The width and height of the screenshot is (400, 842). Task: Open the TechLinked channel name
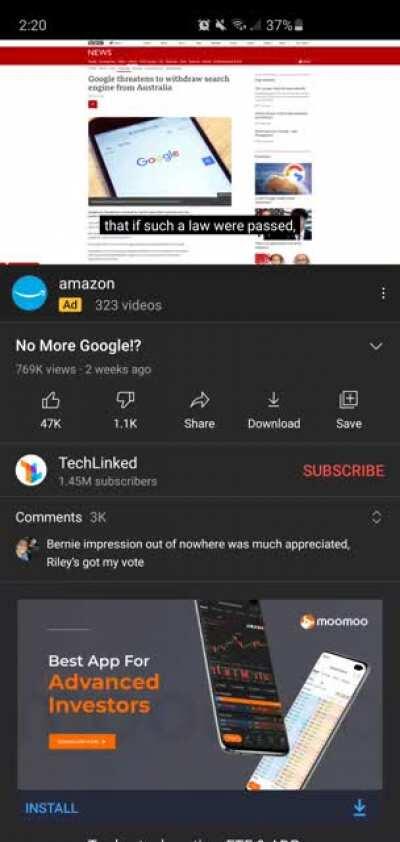pos(98,462)
